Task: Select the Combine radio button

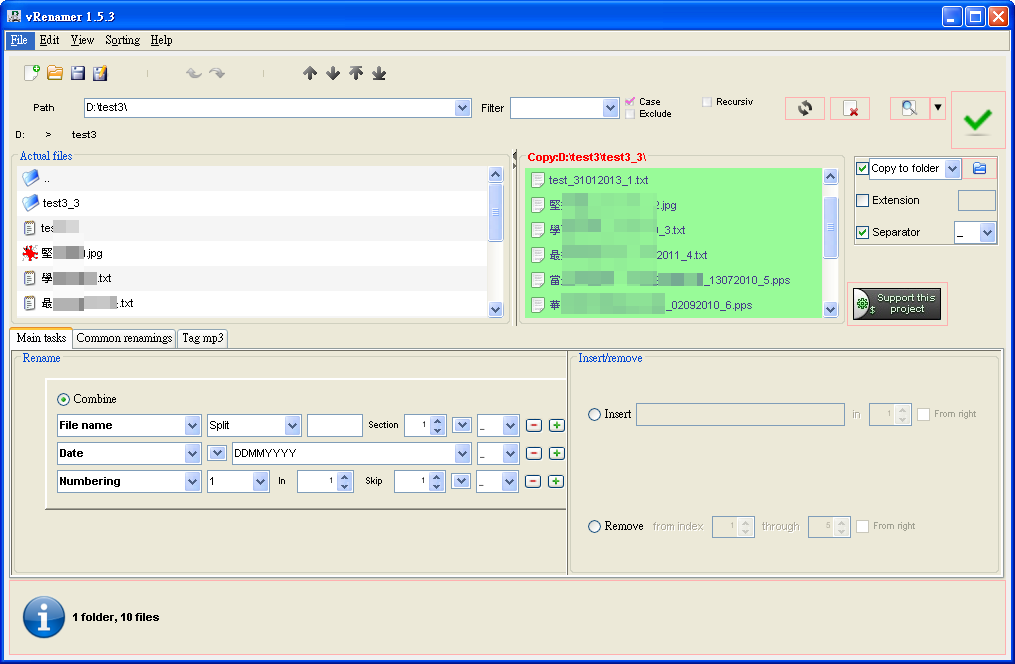Action: click(x=63, y=399)
